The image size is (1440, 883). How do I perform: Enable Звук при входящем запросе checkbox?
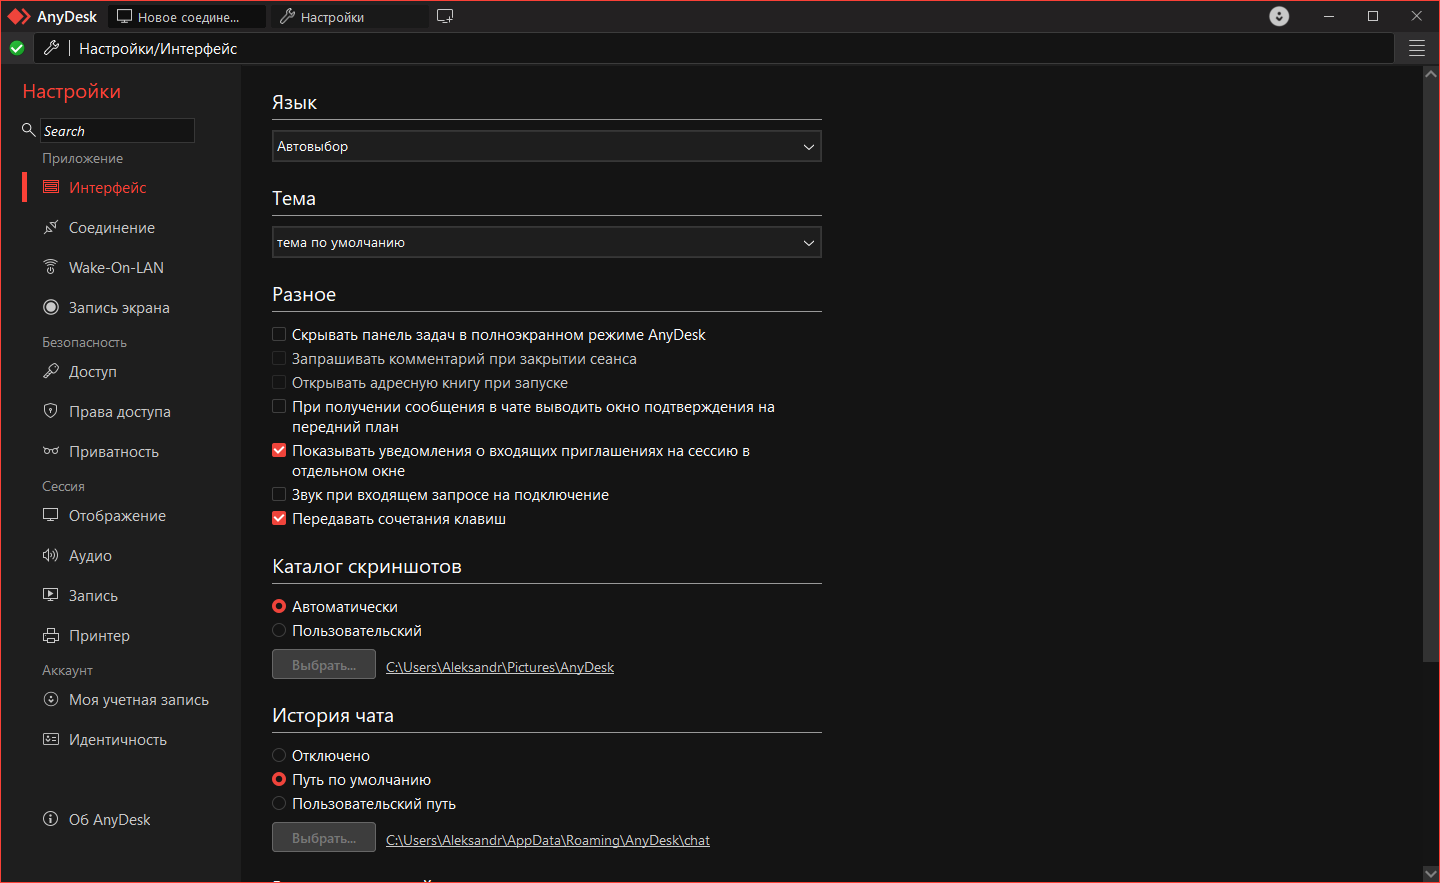point(279,495)
